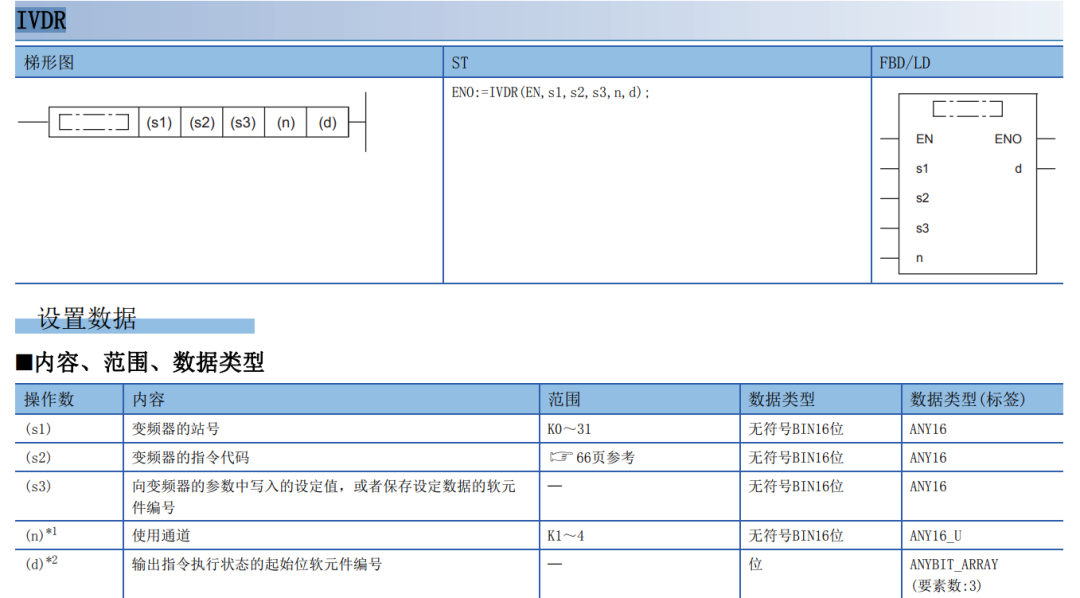This screenshot has width=1080, height=598.
Task: Click the ENO:=IVDR structured text code line
Action: pos(551,92)
